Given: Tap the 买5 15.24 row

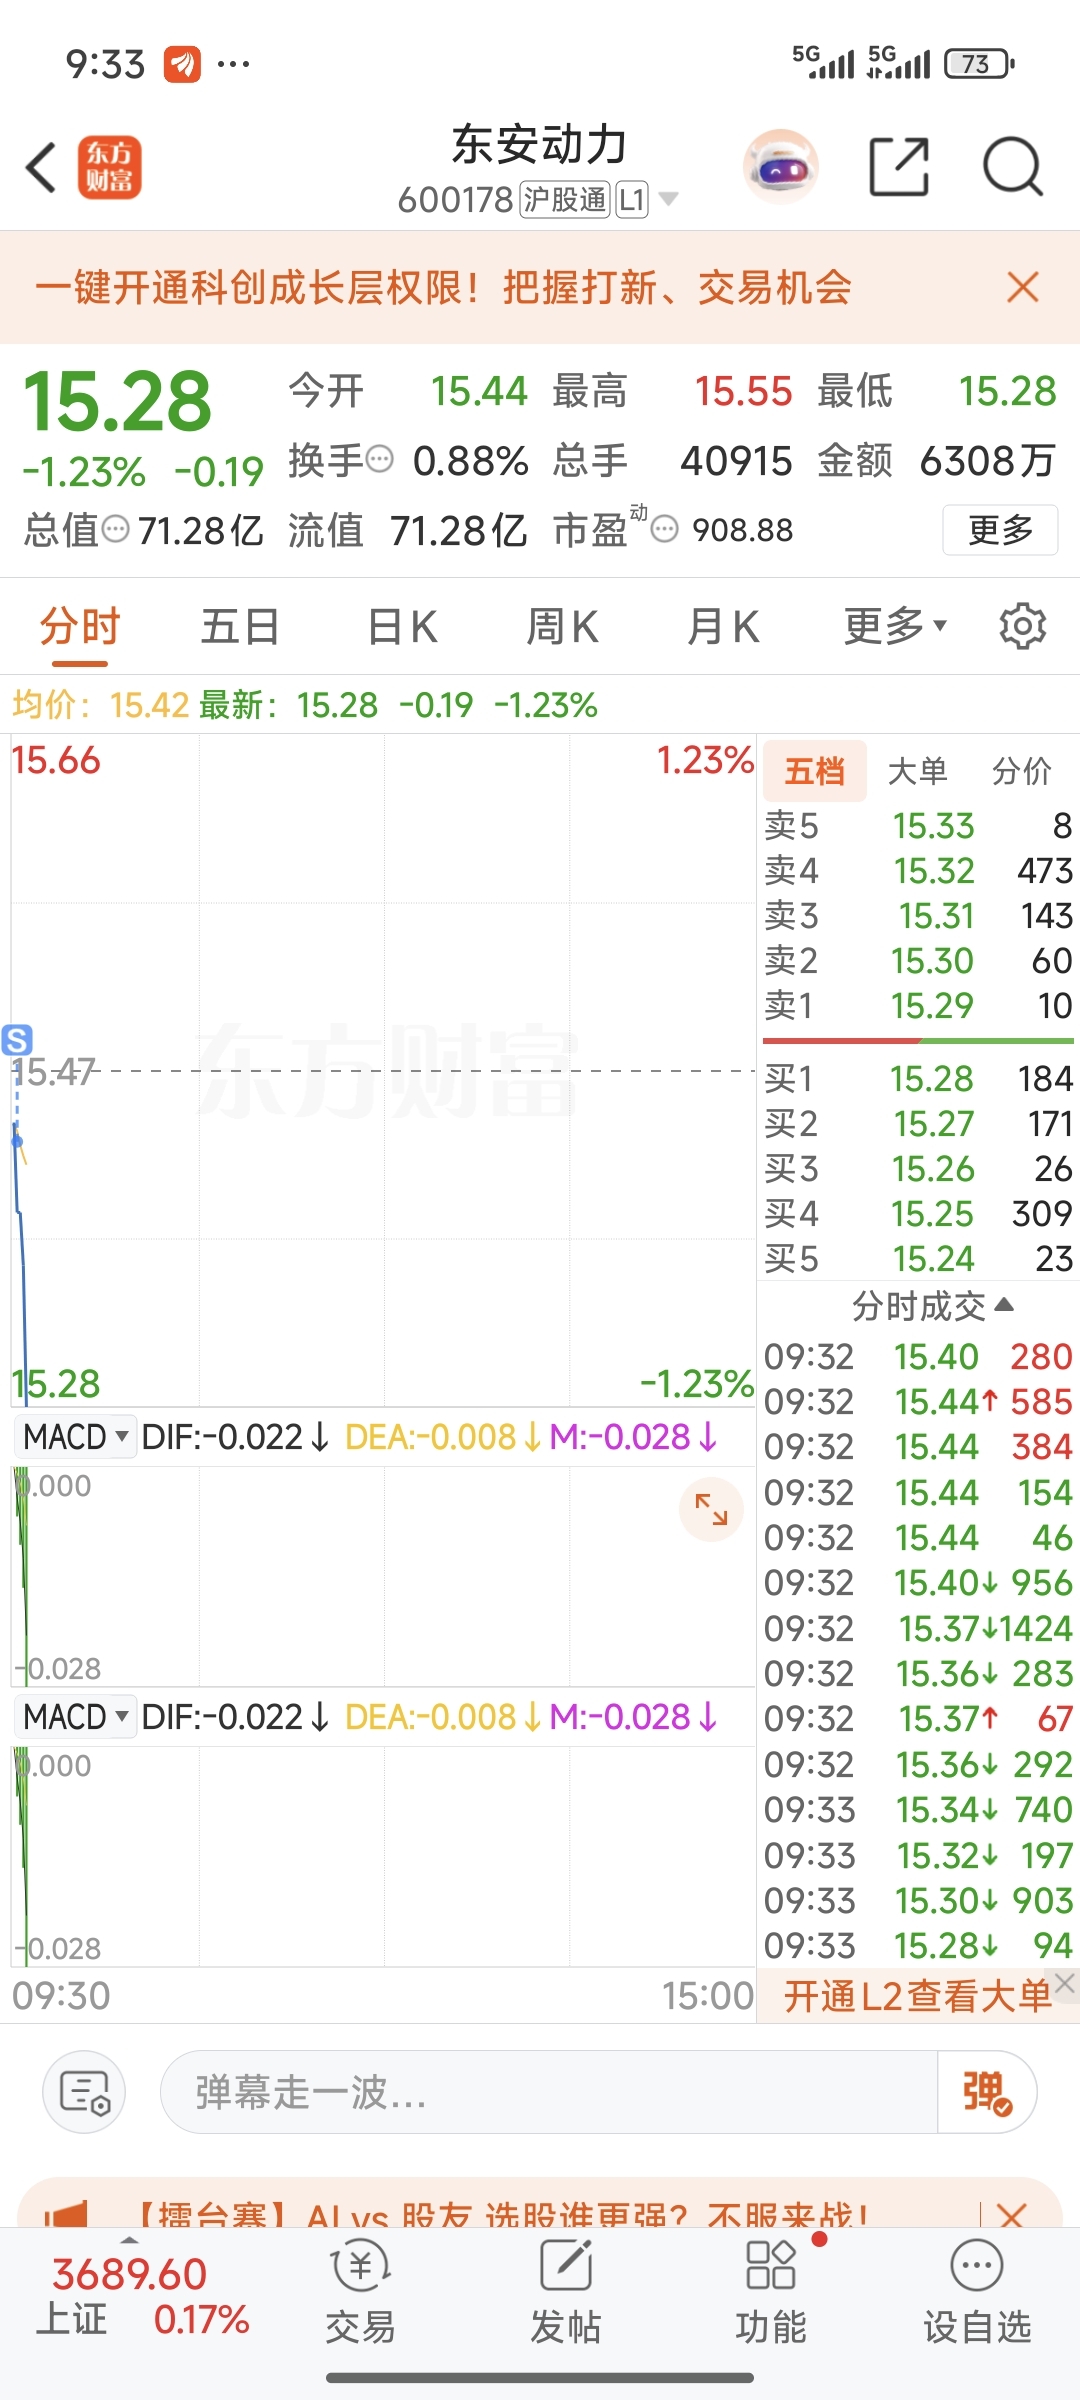Looking at the screenshot, I should point(918,1258).
